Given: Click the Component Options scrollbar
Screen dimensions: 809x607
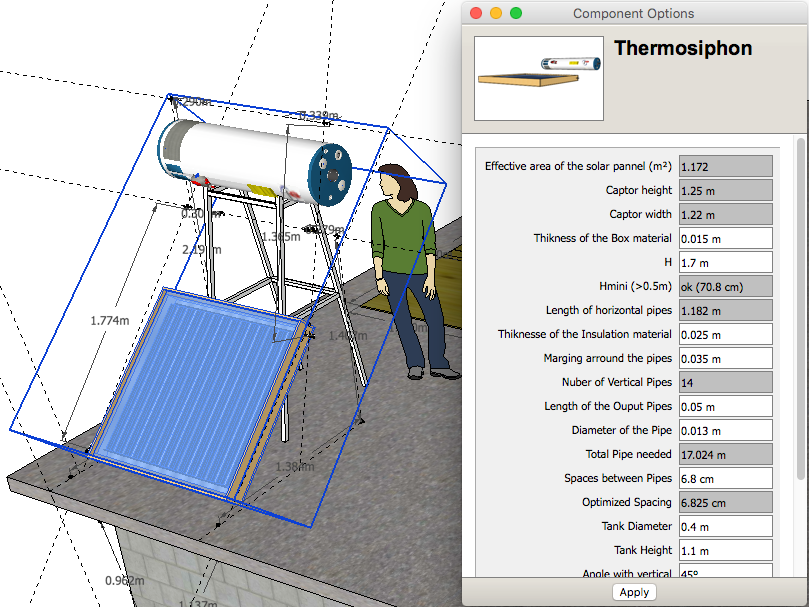Looking at the screenshot, I should [x=801, y=308].
